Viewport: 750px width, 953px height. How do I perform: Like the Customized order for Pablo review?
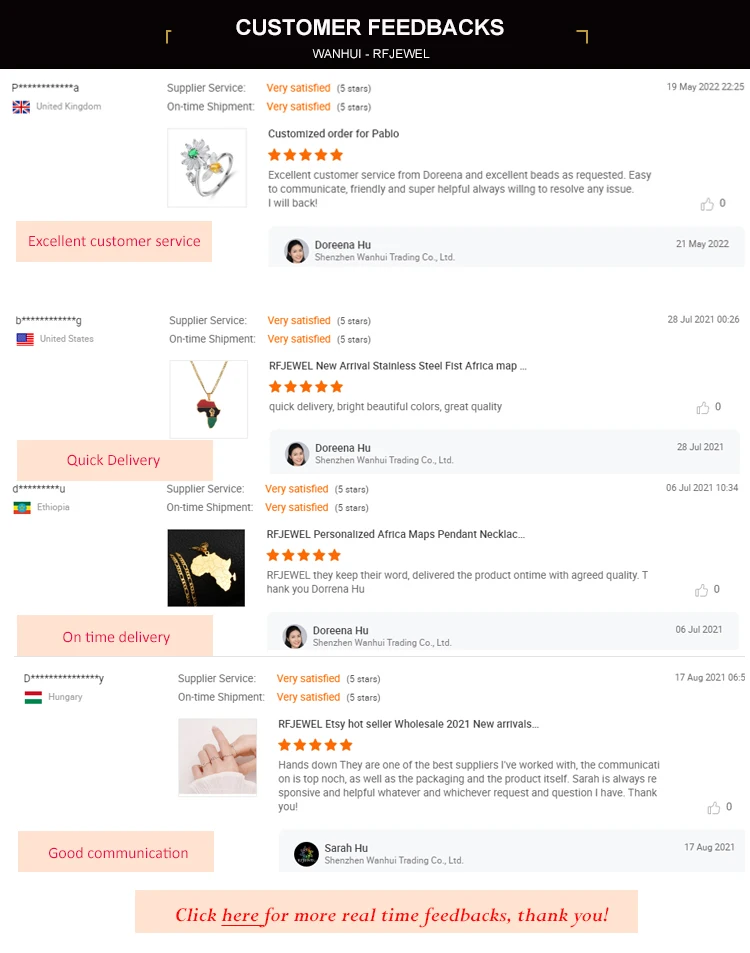707,204
